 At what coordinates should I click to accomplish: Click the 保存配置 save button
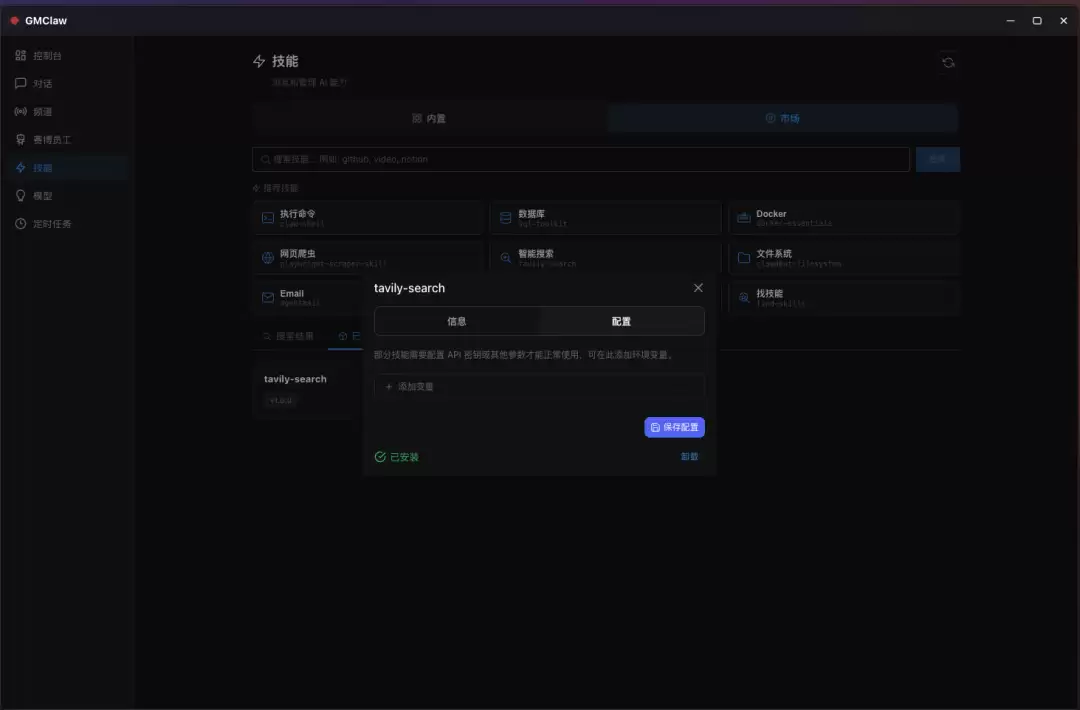pos(674,427)
